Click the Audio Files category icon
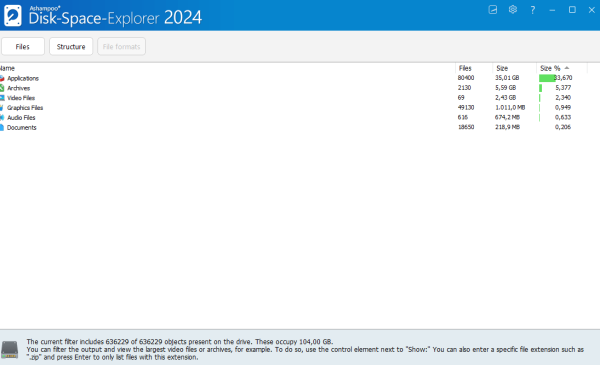The image size is (600, 365). [2, 117]
